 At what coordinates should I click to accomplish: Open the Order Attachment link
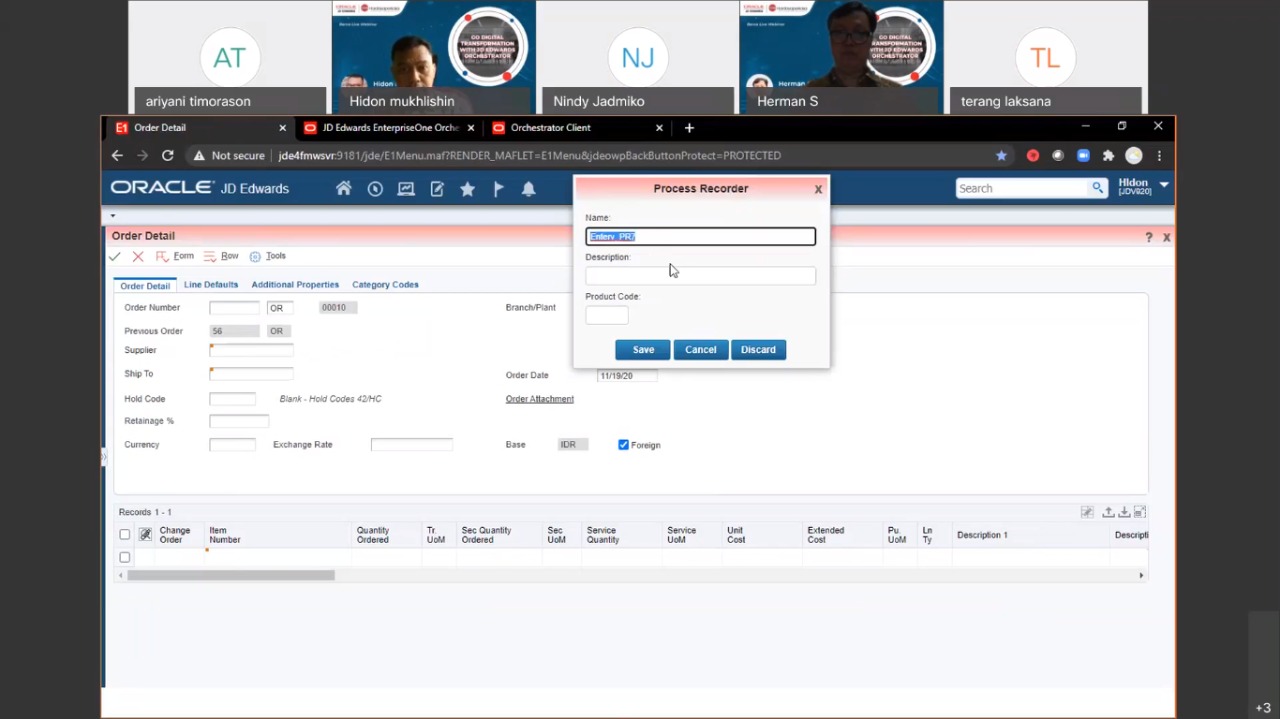(x=539, y=399)
